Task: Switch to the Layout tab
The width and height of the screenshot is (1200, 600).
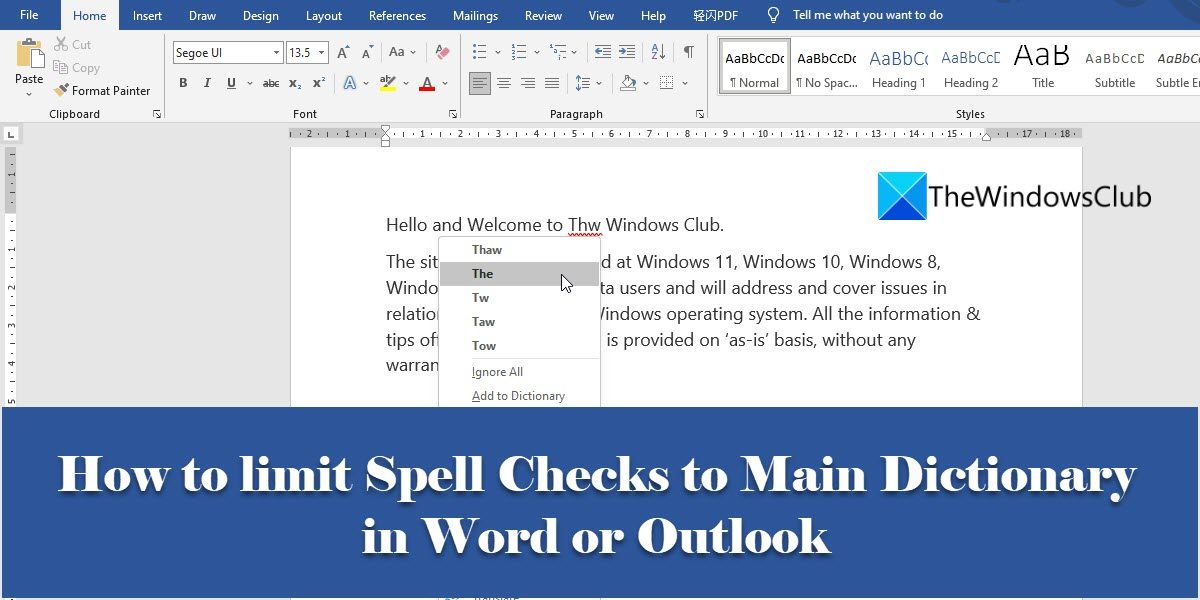Action: 324,15
